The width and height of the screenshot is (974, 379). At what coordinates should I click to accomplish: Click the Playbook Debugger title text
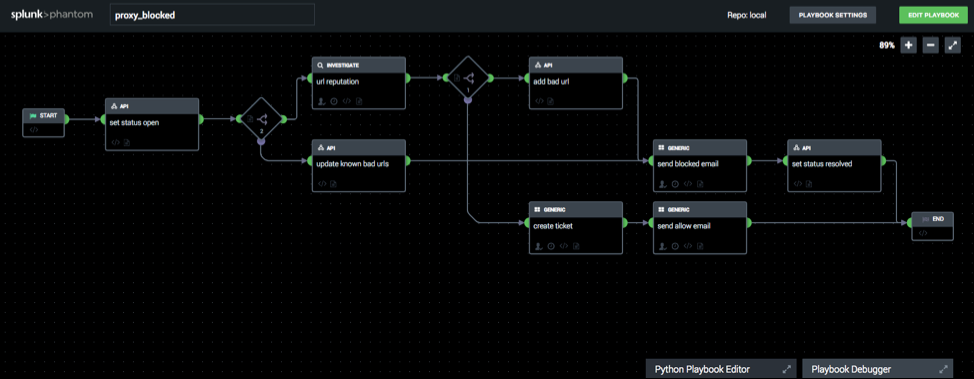point(851,369)
